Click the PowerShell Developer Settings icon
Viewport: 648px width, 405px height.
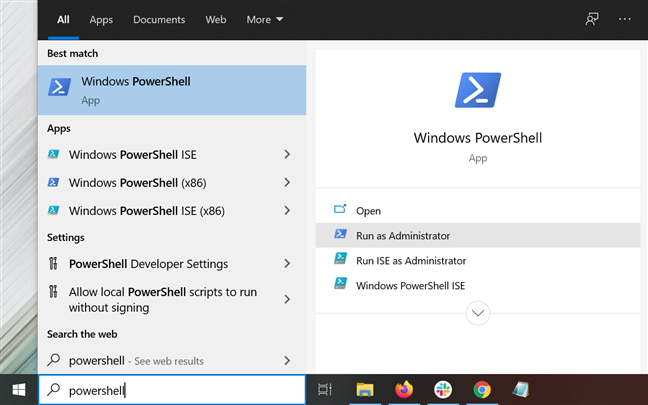point(53,263)
